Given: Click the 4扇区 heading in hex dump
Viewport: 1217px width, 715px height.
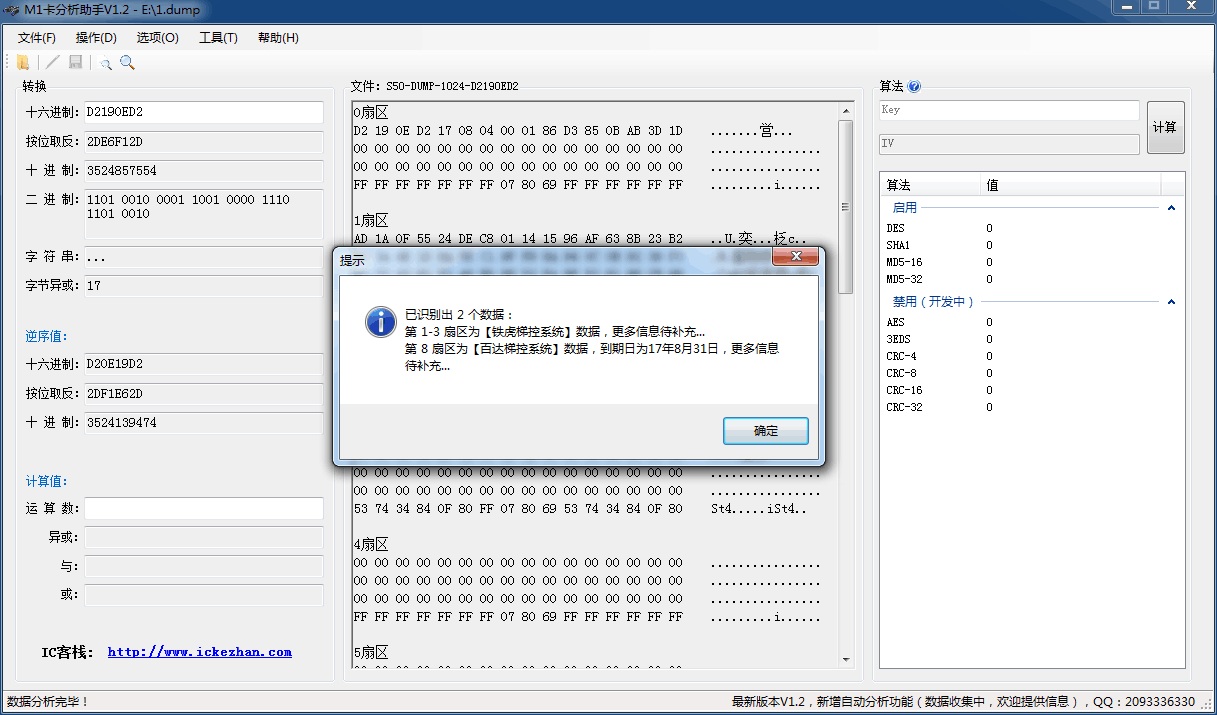Looking at the screenshot, I should click(371, 545).
